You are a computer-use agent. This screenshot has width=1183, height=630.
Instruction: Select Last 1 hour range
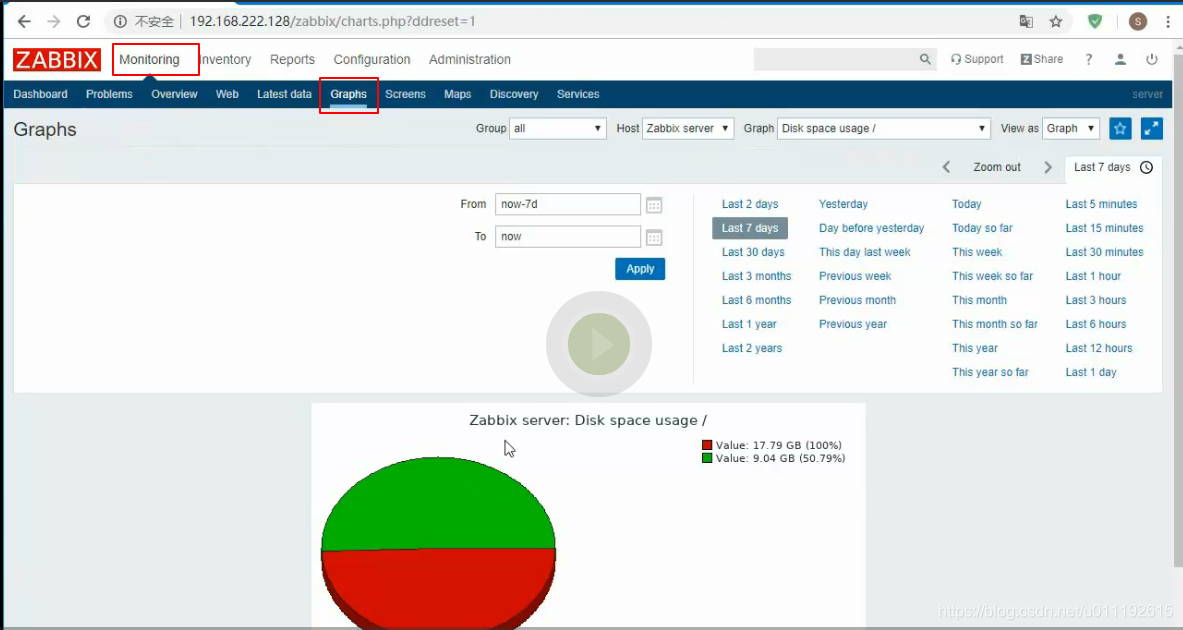click(x=1093, y=276)
